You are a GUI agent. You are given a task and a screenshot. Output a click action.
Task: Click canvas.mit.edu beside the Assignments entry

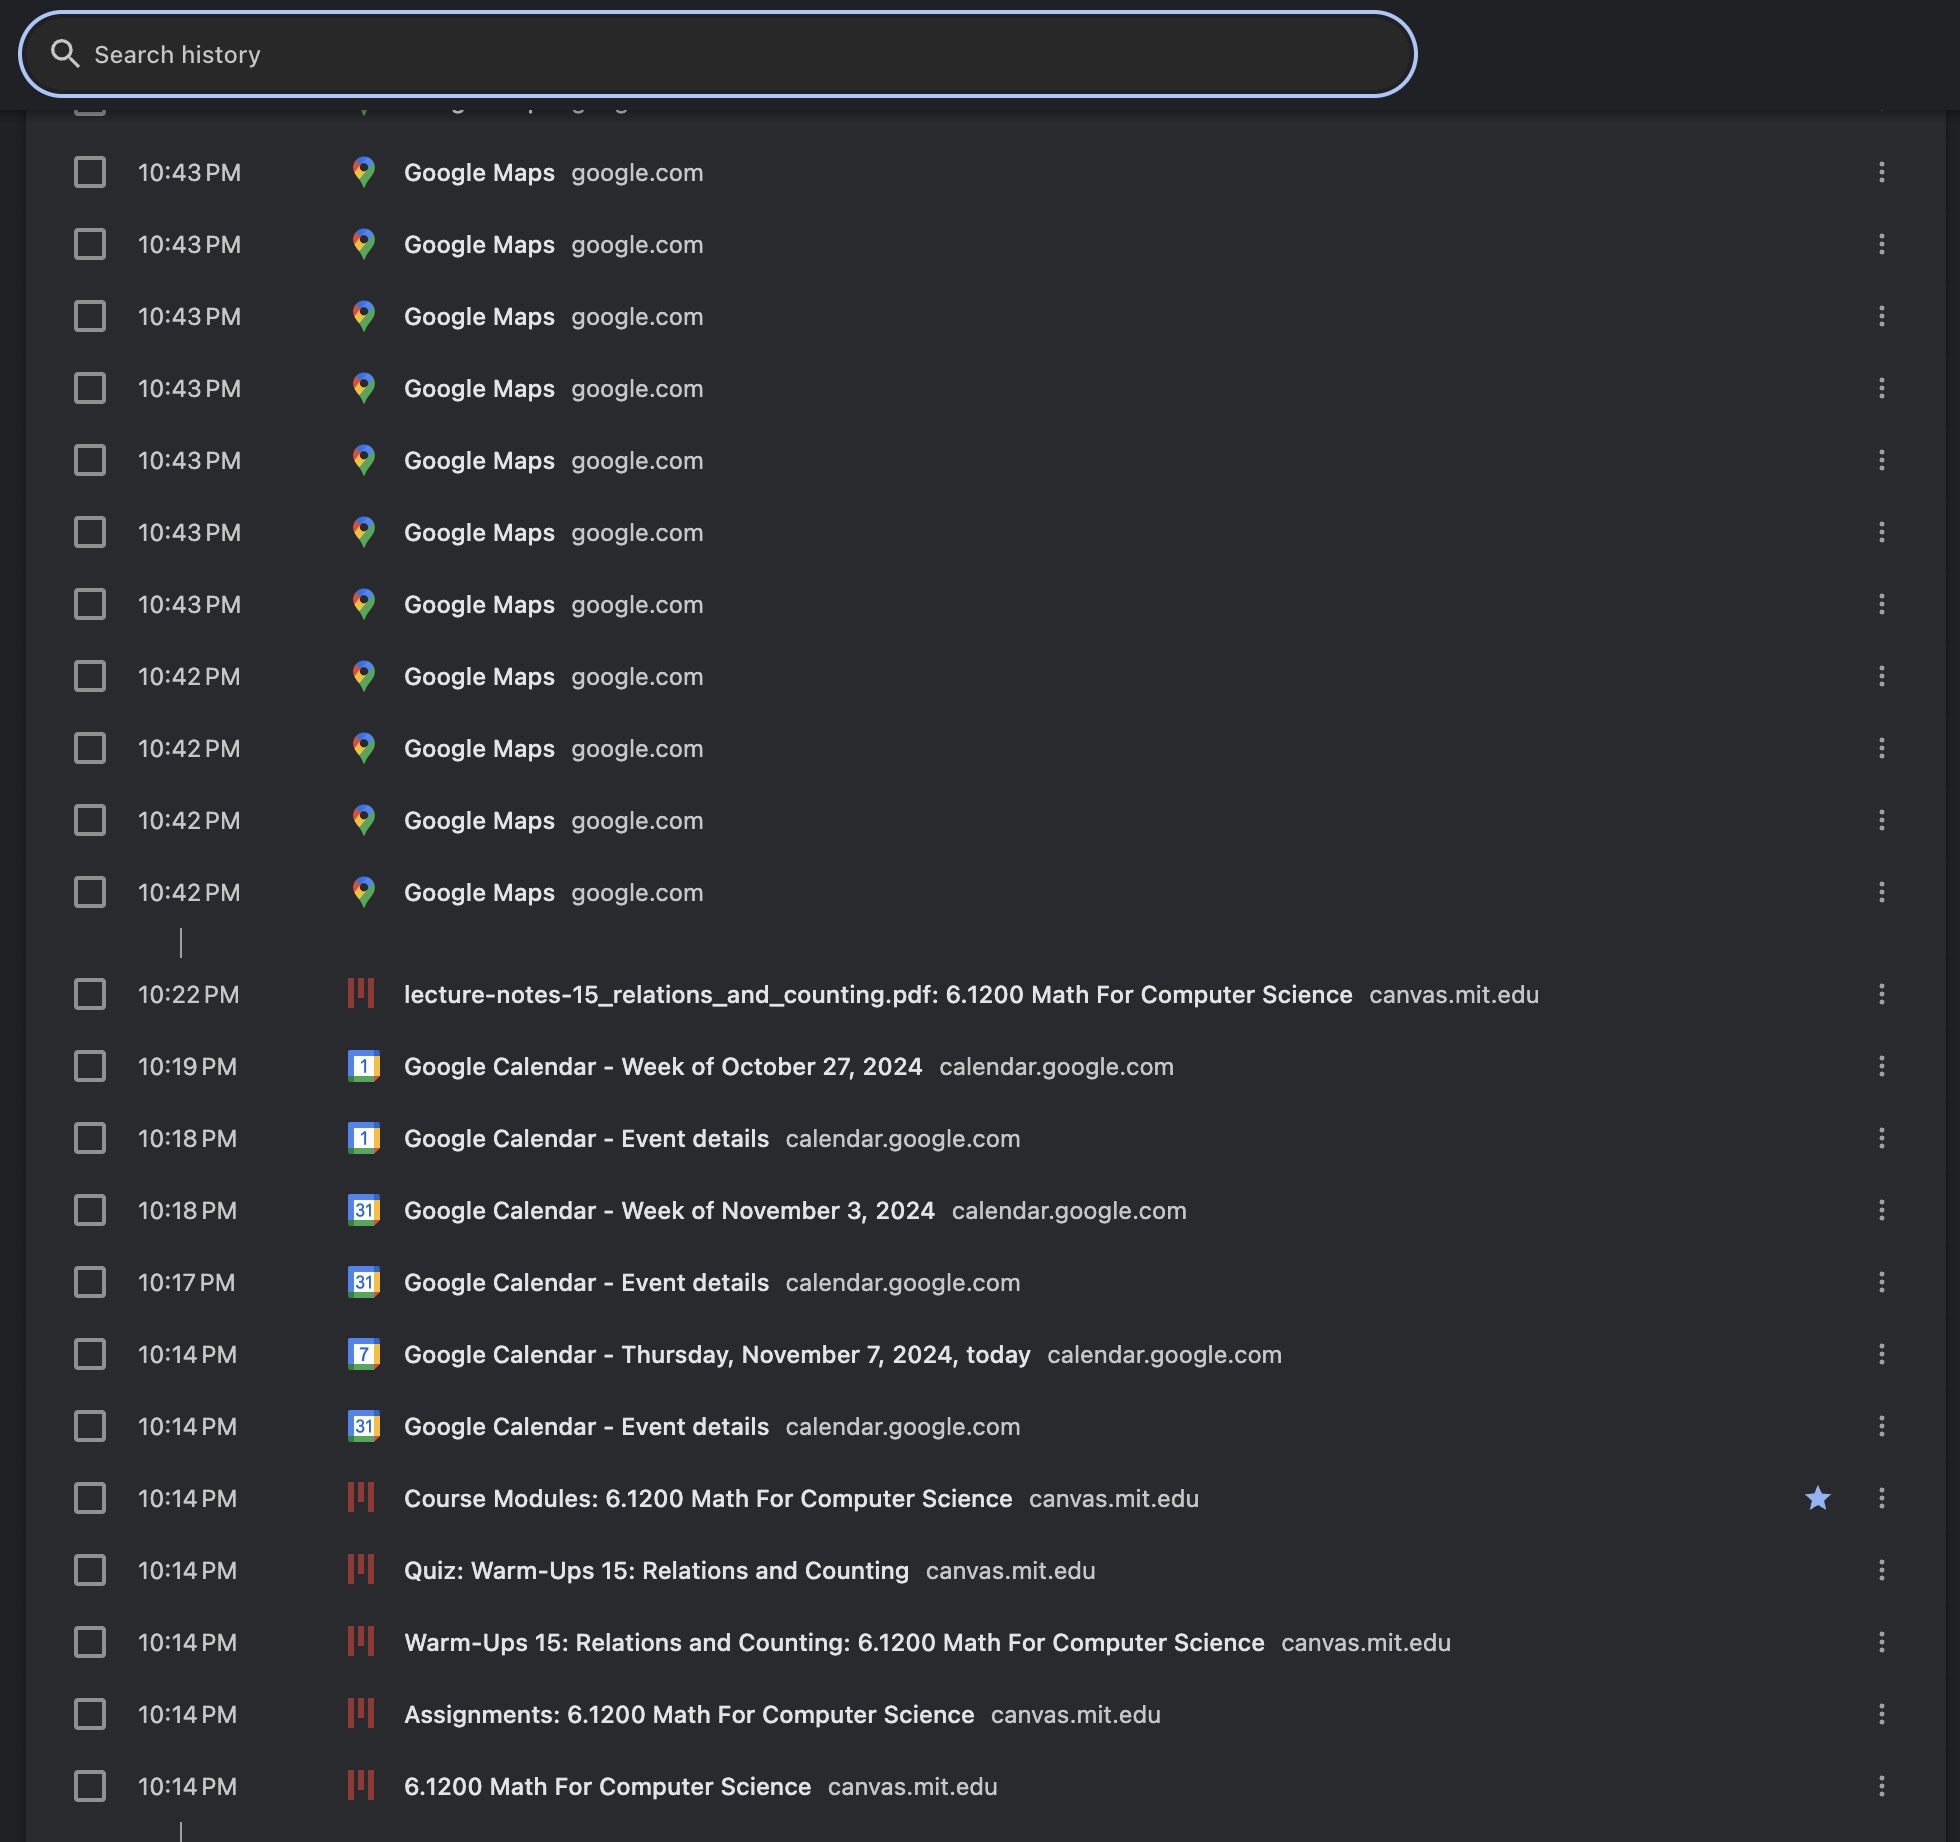tap(1076, 1714)
